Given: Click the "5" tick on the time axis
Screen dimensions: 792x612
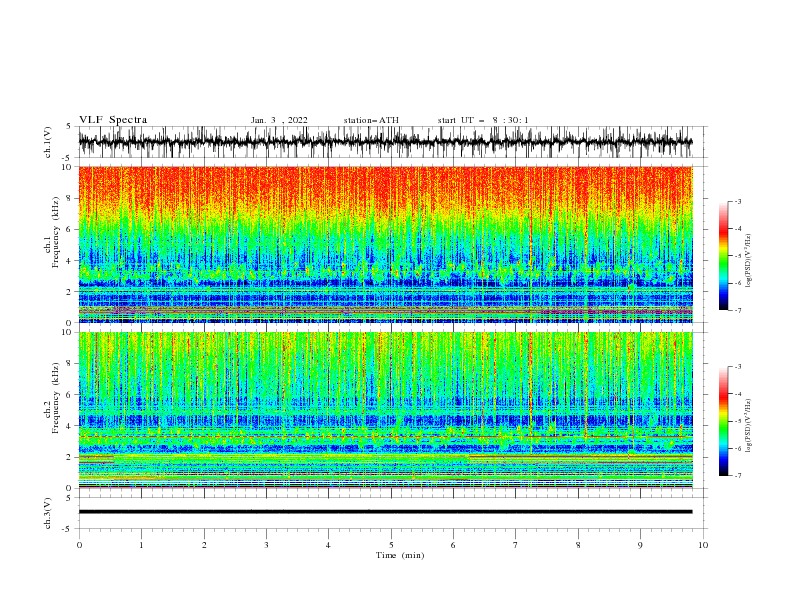Looking at the screenshot, I should click(x=391, y=545).
